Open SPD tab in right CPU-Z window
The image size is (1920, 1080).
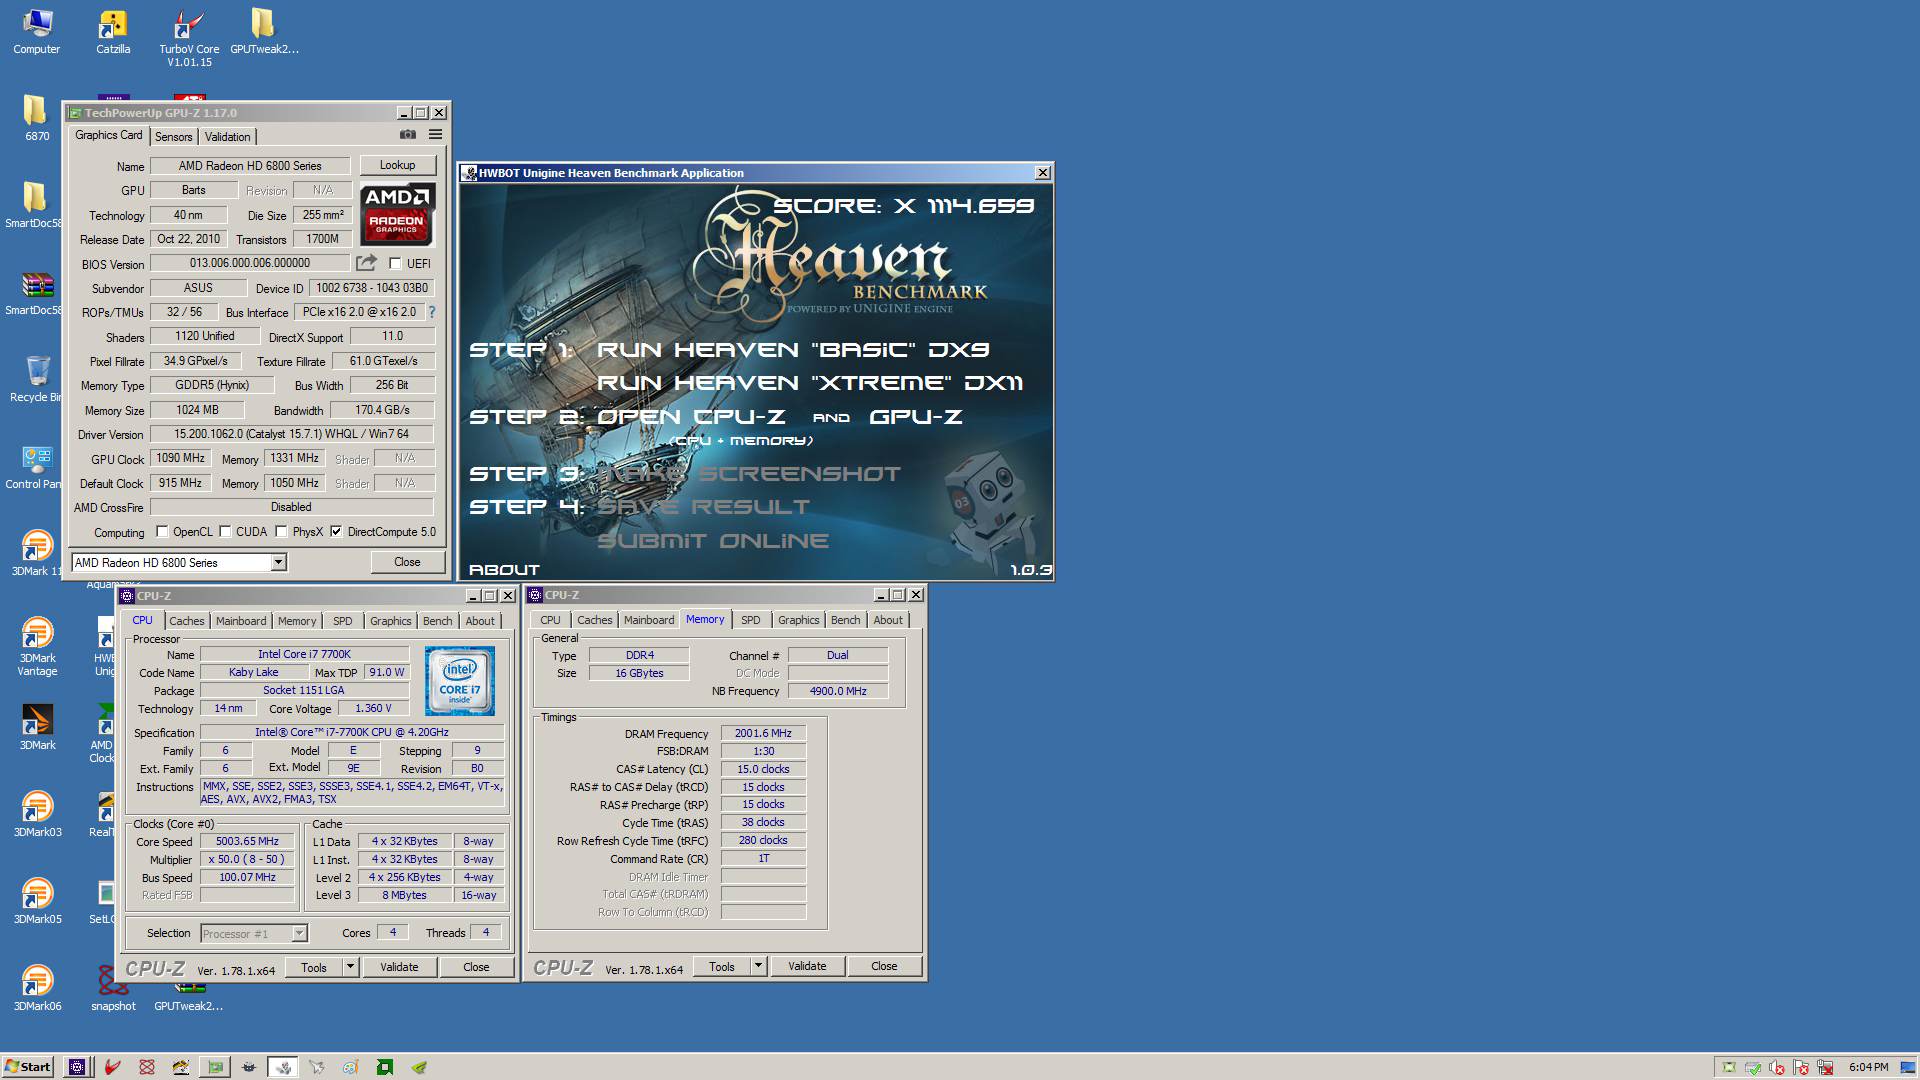click(750, 620)
